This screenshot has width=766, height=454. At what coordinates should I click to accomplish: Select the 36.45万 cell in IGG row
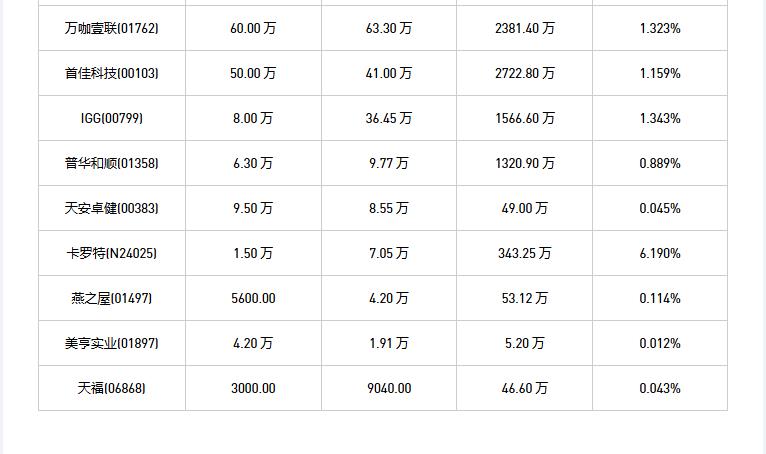coord(388,118)
